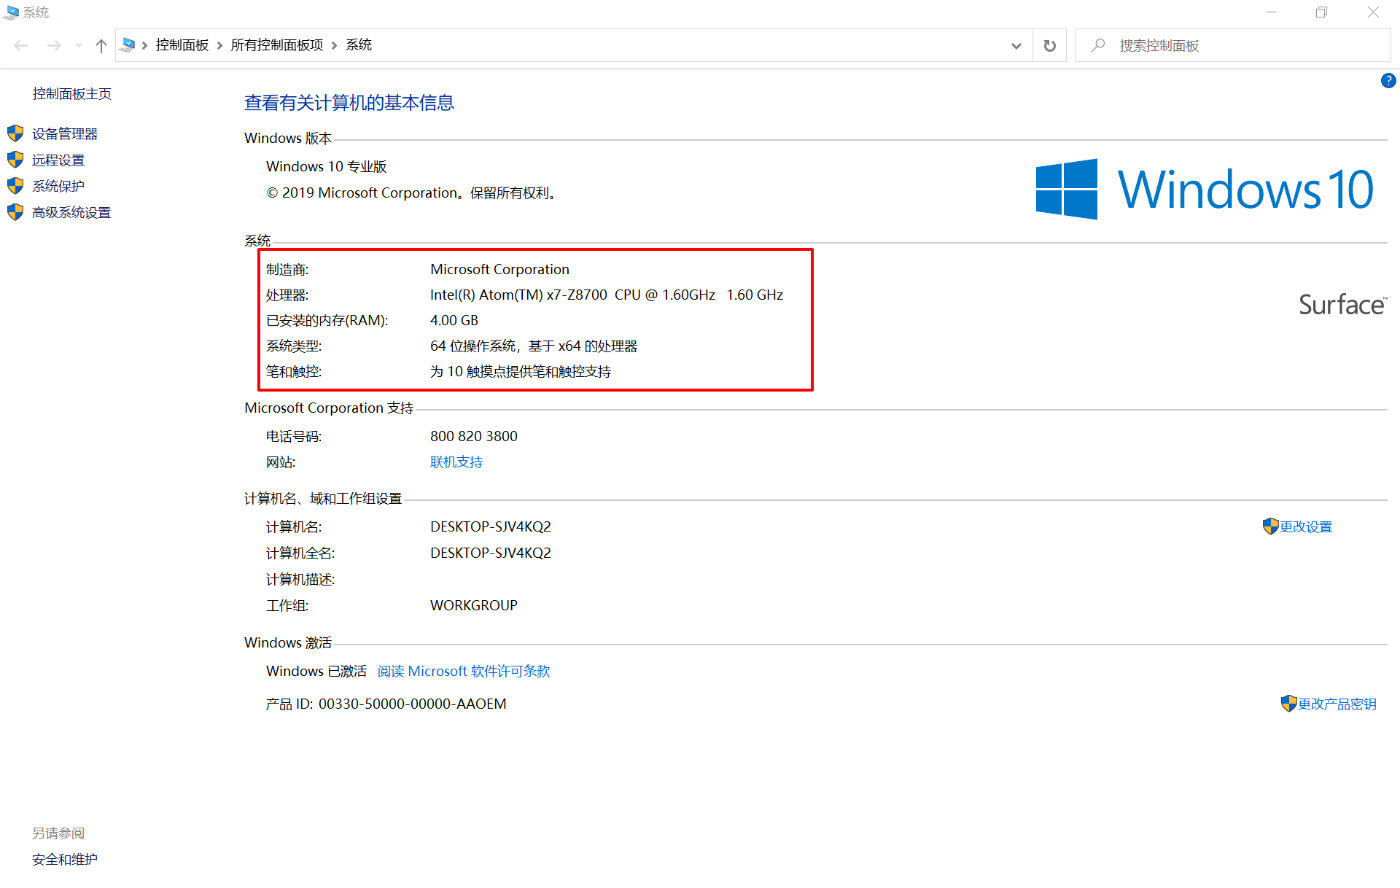The height and width of the screenshot is (888, 1400).
Task: Click the product ID 00330-50000-00000-AAOEM
Action: 412,704
